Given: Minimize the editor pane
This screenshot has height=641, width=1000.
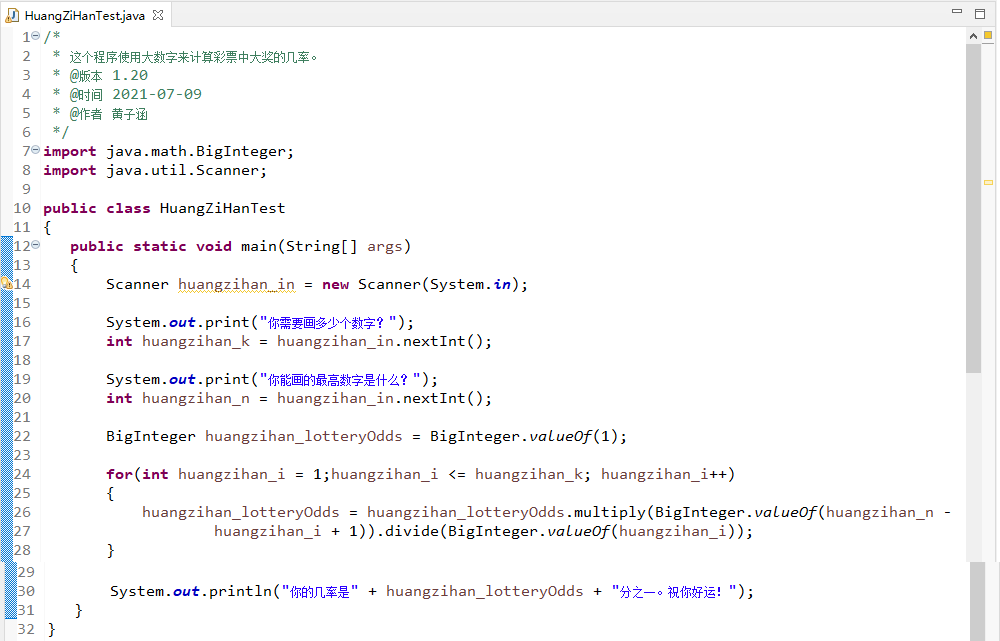Looking at the screenshot, I should coord(957,11).
